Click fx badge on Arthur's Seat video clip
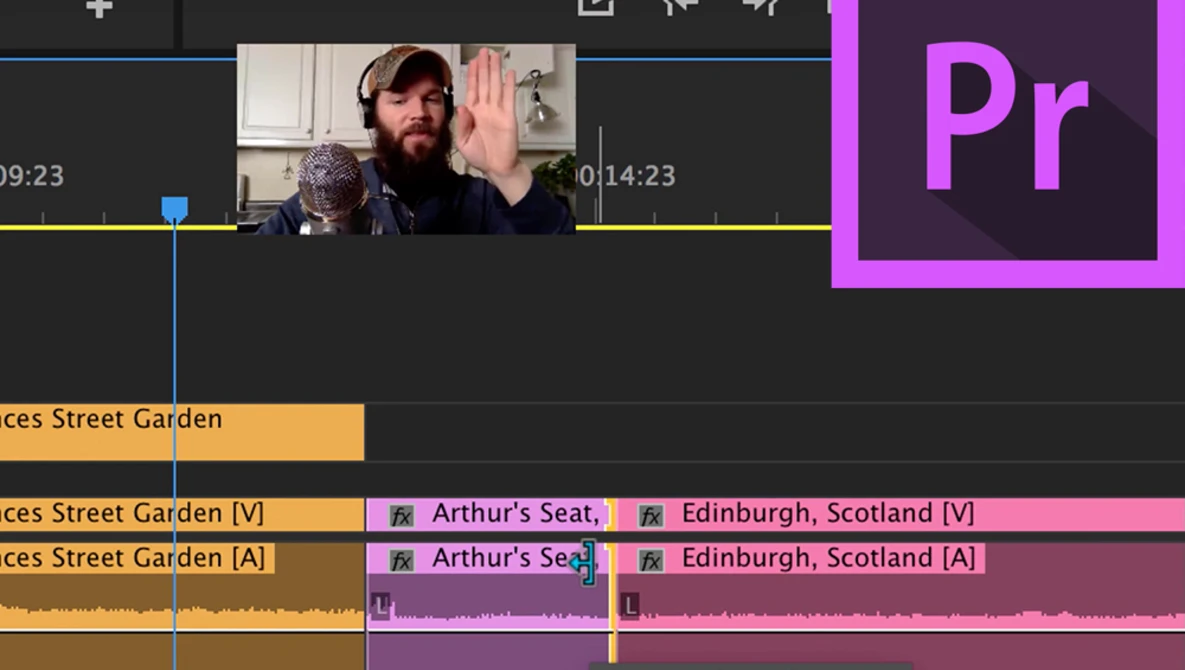1185x670 pixels. click(x=401, y=517)
